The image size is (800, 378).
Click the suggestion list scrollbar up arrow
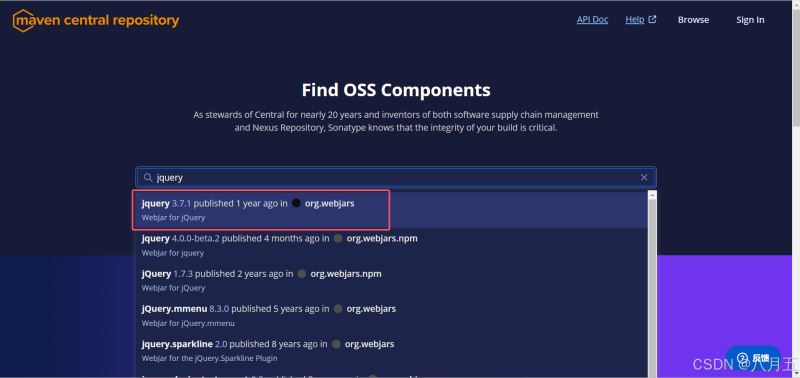coord(652,195)
